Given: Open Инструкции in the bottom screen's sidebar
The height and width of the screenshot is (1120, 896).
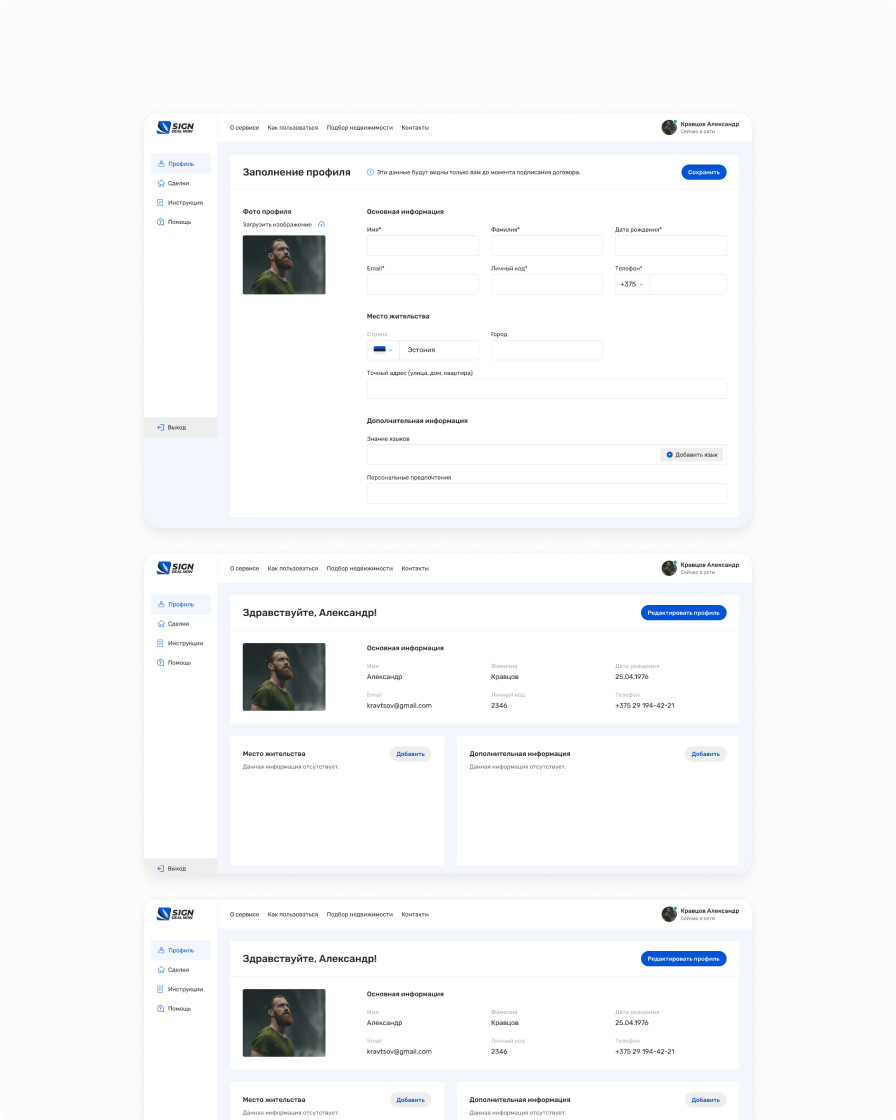Looking at the screenshot, I should coord(180,989).
